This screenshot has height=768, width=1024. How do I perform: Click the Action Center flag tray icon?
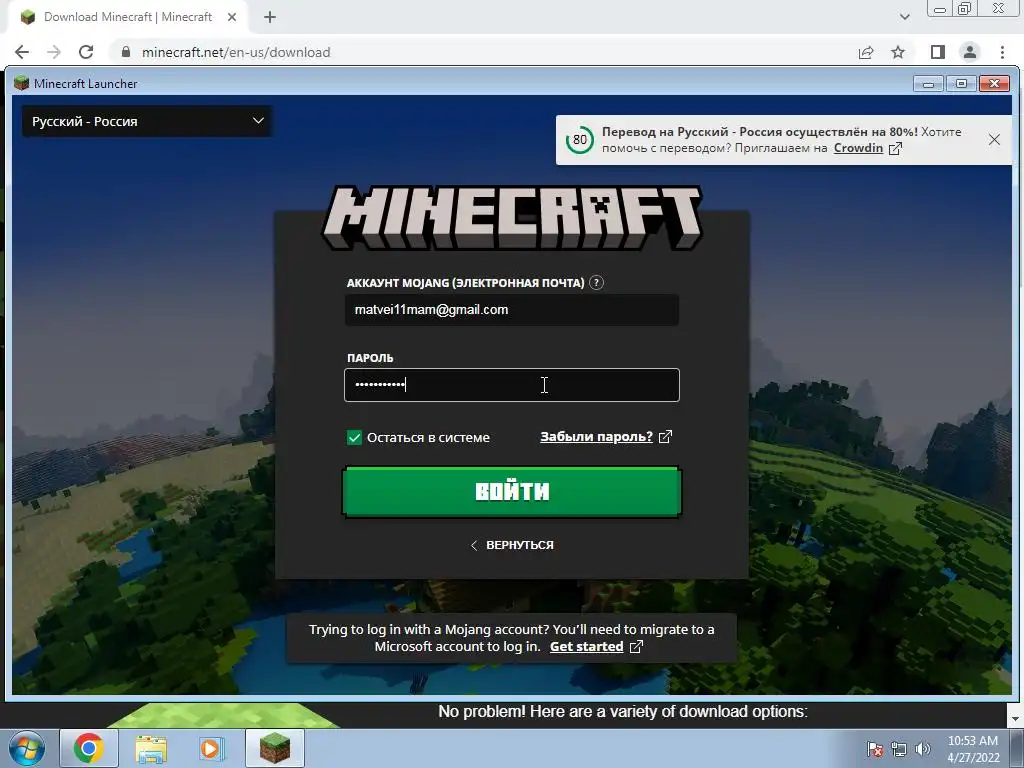875,749
